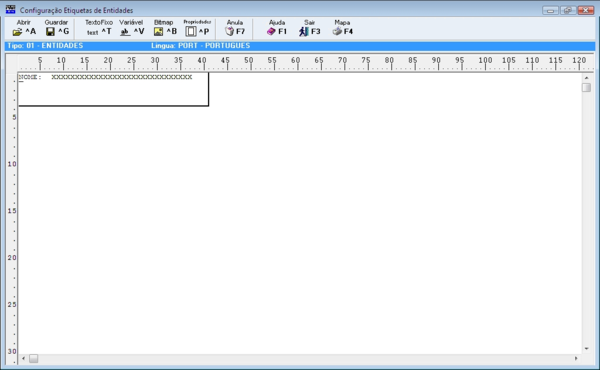Save configuration with the Guardar disk icon
Image resolution: width=600 pixels, height=370 pixels.
click(50, 32)
